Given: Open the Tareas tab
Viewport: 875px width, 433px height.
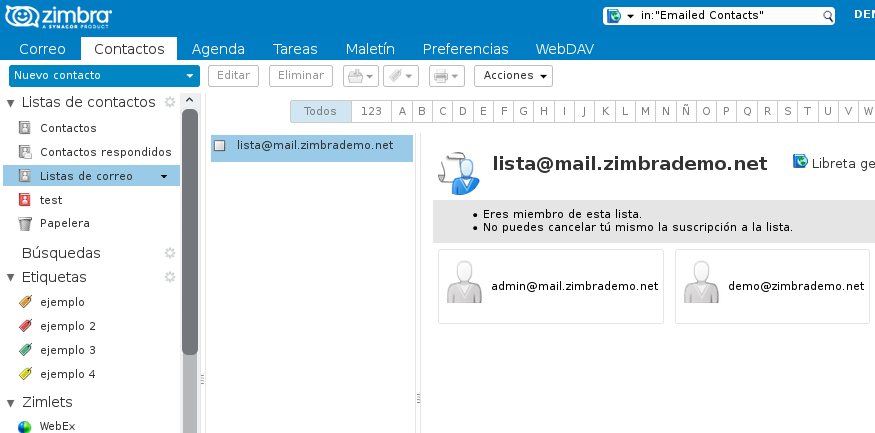Looking at the screenshot, I should click(x=295, y=49).
